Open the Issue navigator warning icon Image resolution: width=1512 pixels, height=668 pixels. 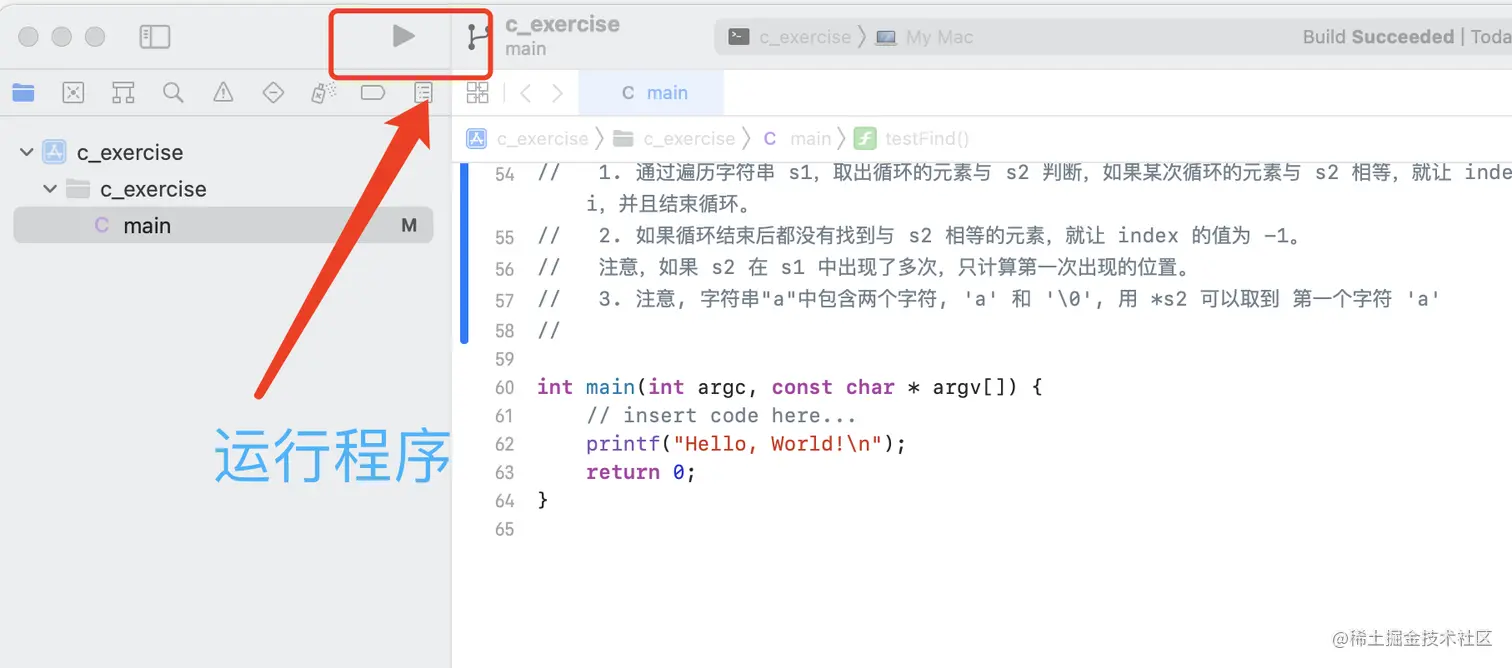(222, 92)
